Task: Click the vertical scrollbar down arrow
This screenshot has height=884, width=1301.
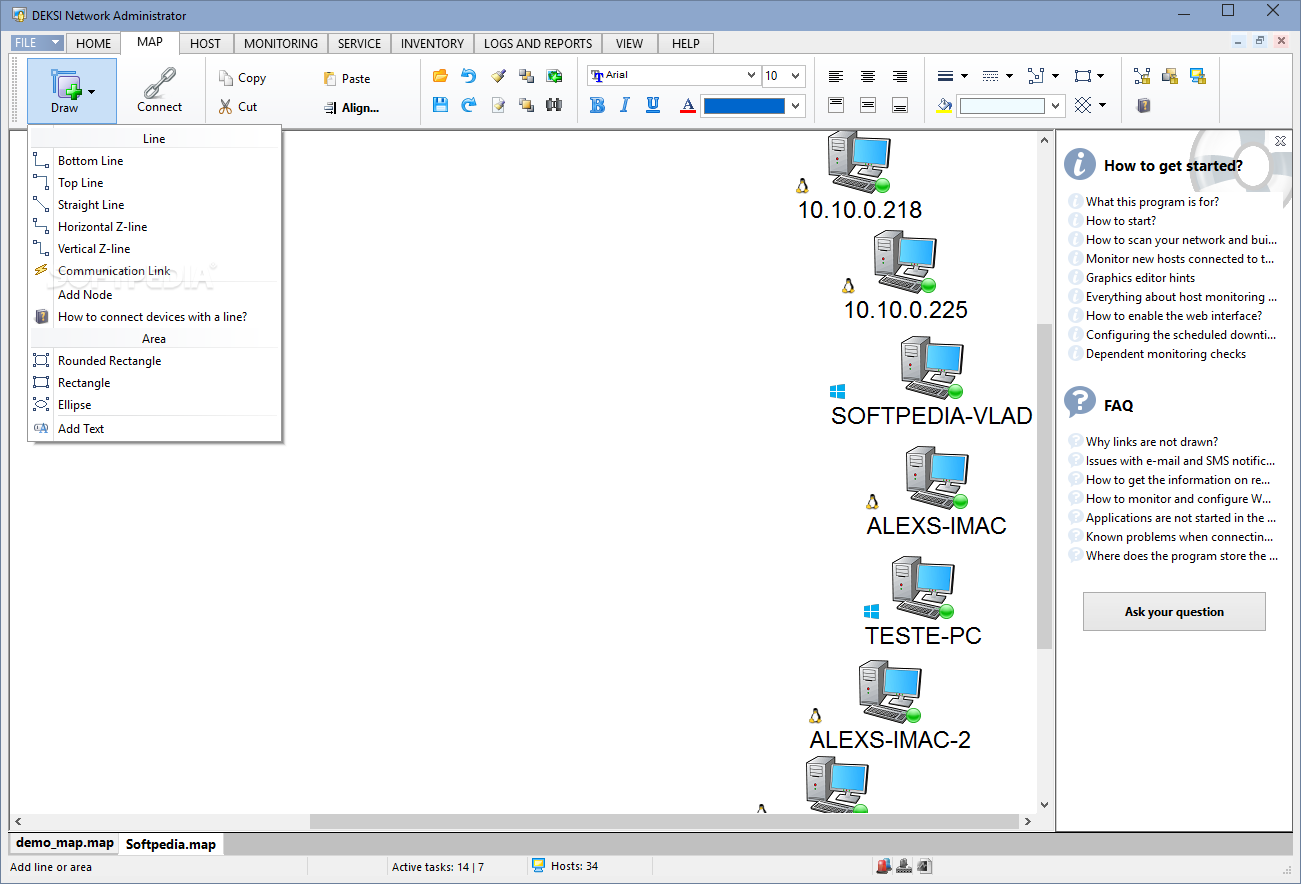Action: click(1044, 804)
